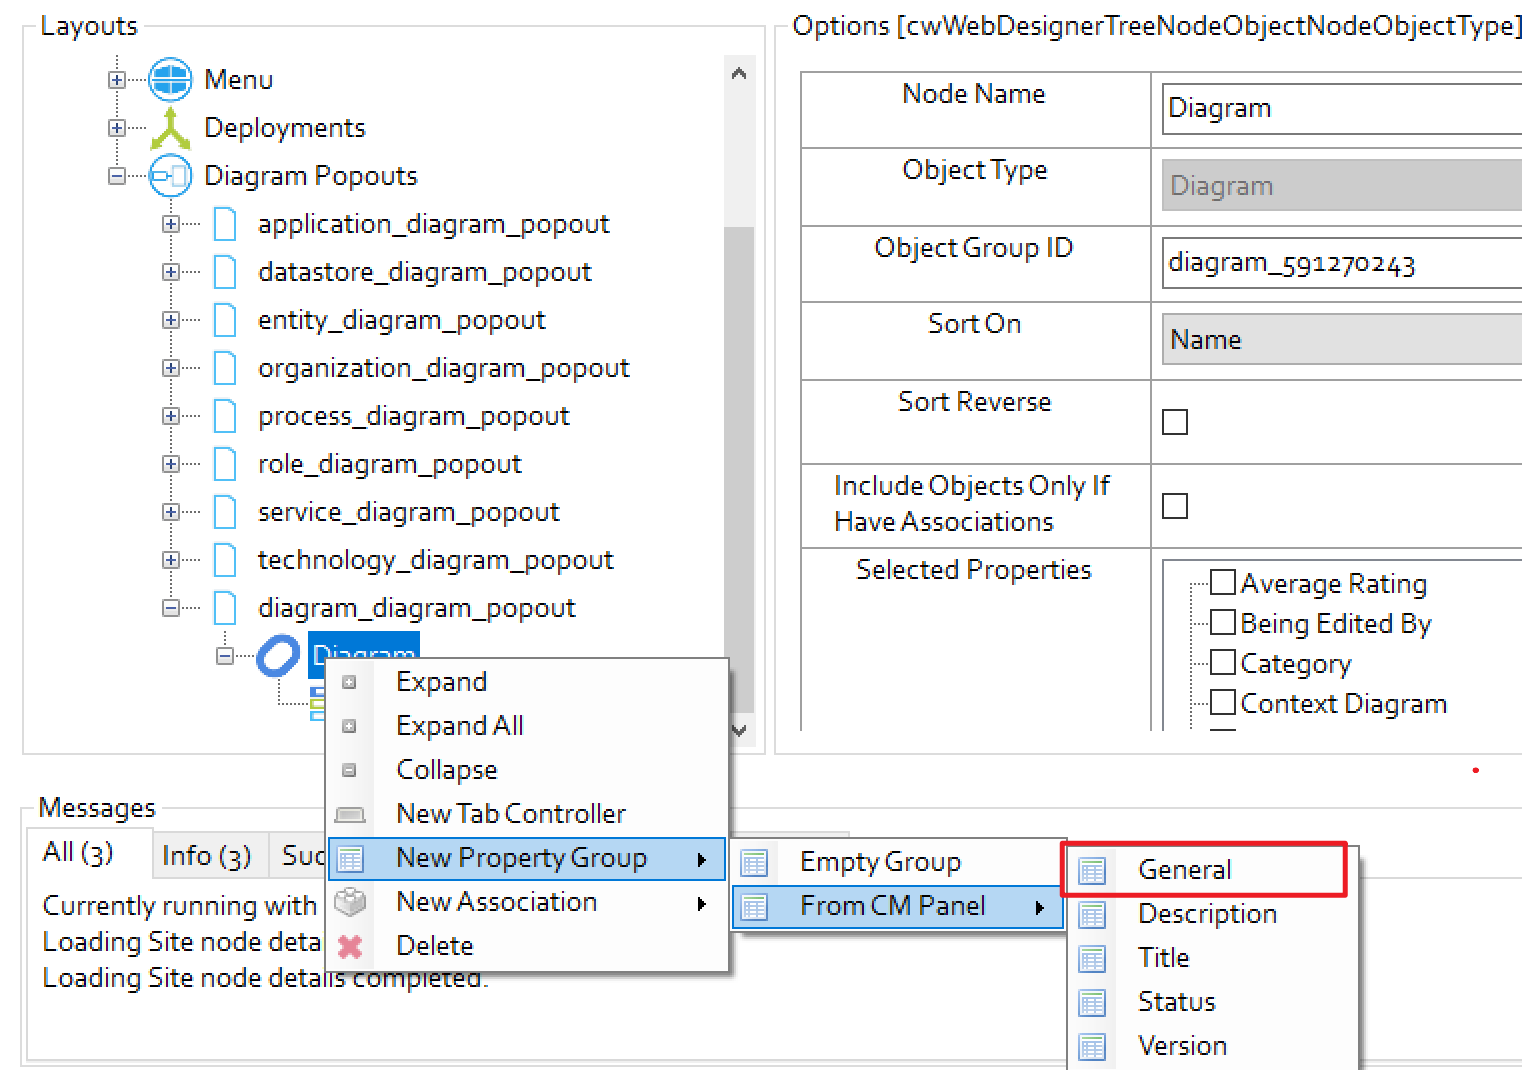This screenshot has height=1070, width=1522.
Task: Expand the datastore_diagram_popout node
Action: pyautogui.click(x=171, y=272)
